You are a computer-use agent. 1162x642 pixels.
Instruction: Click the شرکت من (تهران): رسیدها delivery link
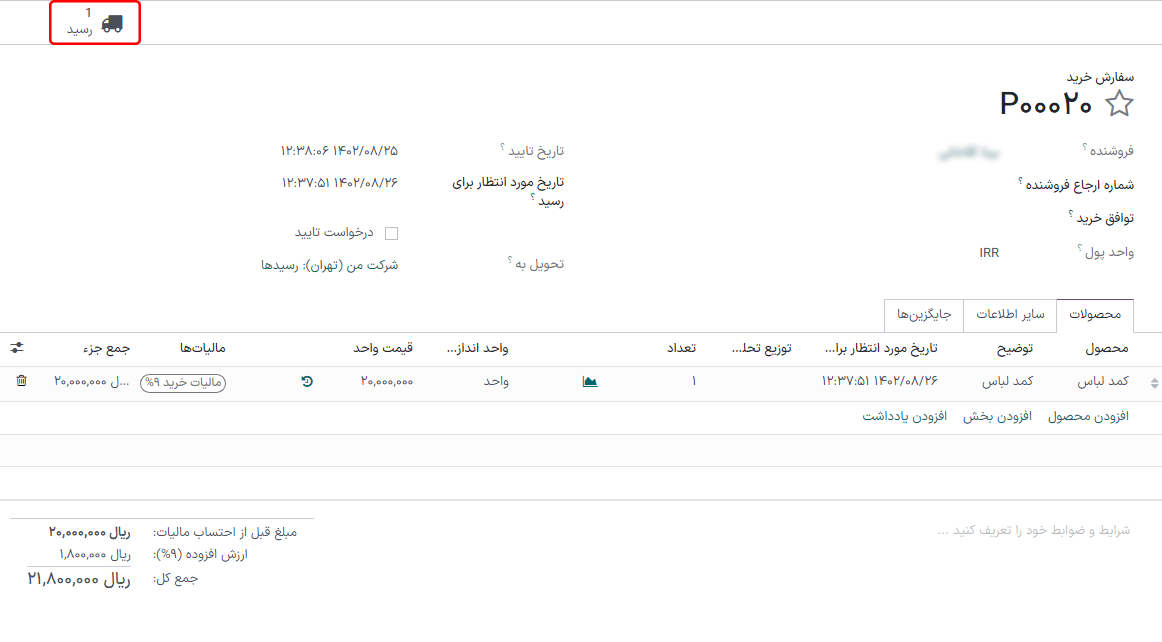click(x=329, y=265)
